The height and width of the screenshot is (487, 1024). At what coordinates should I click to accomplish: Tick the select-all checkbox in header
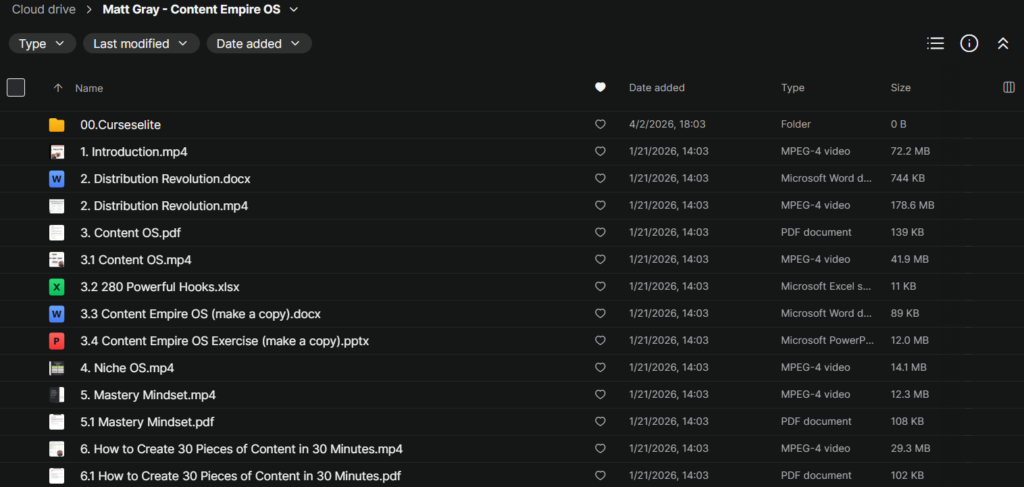coord(16,87)
